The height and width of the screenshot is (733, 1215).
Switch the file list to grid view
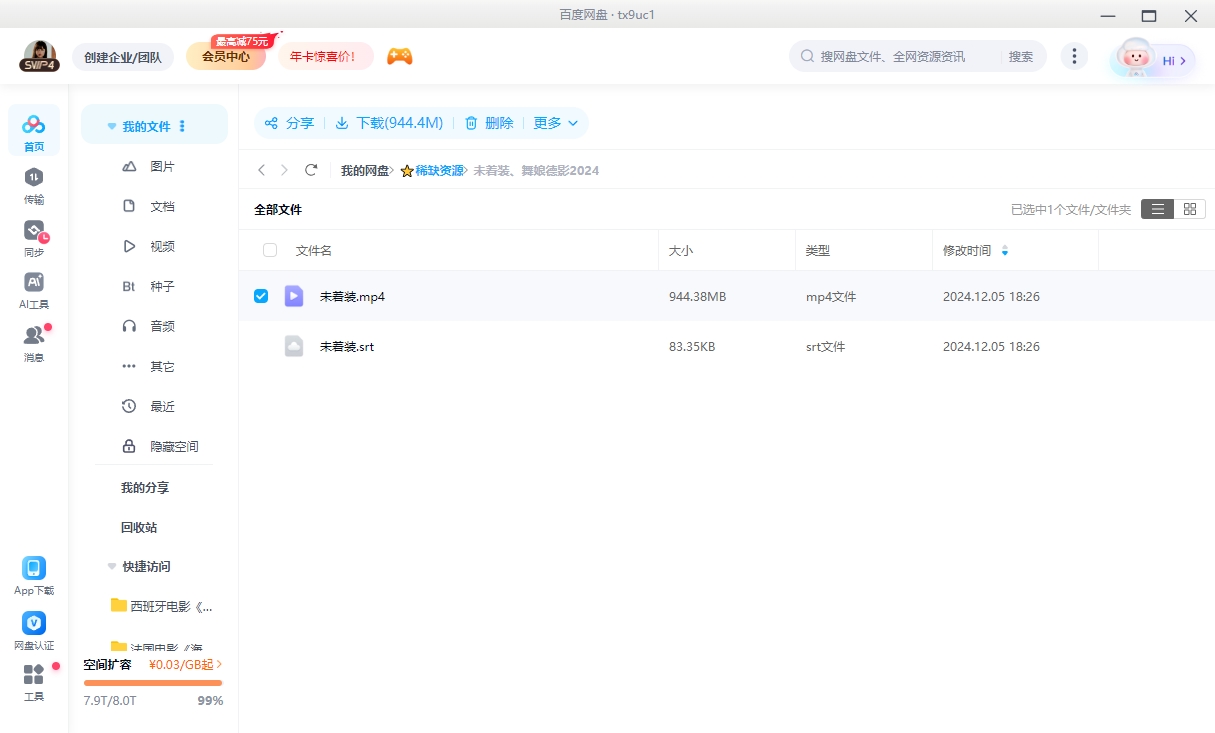pyautogui.click(x=1190, y=209)
